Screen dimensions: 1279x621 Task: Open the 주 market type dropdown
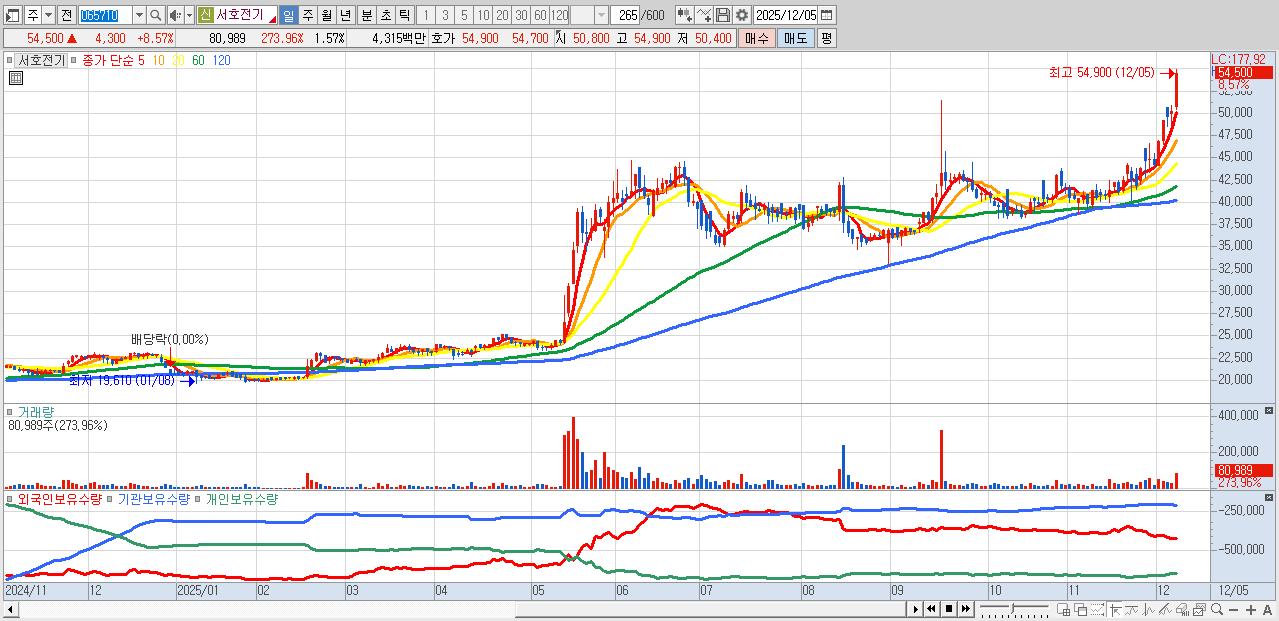48,15
